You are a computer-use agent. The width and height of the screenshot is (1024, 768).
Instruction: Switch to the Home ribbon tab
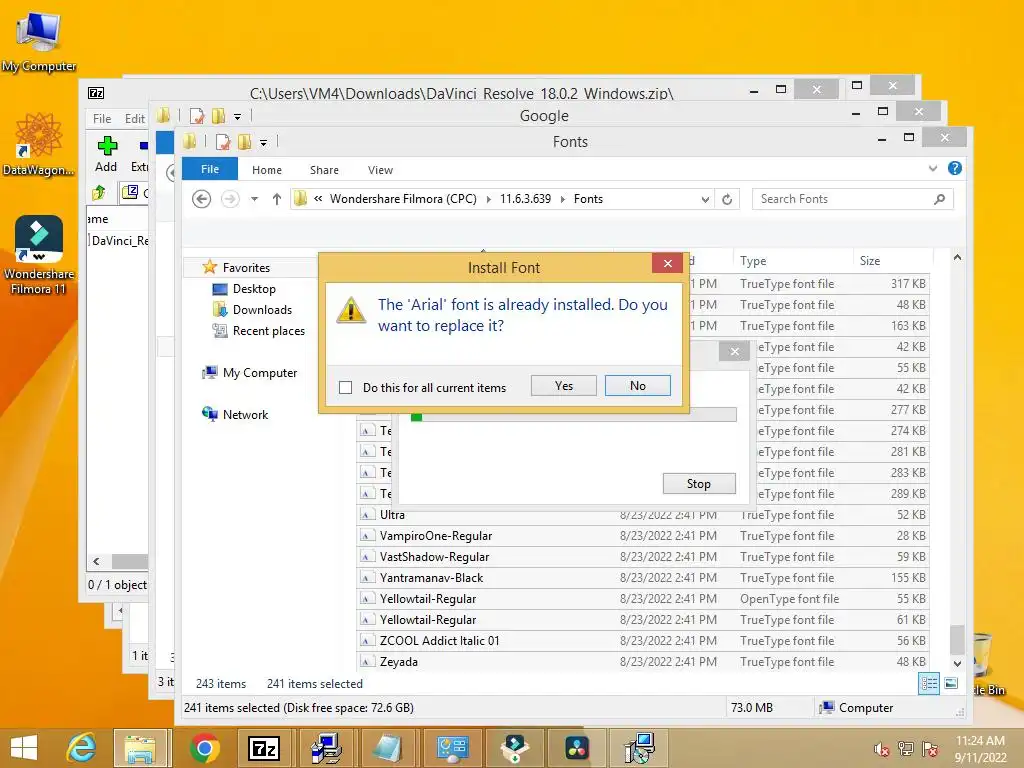click(x=266, y=170)
